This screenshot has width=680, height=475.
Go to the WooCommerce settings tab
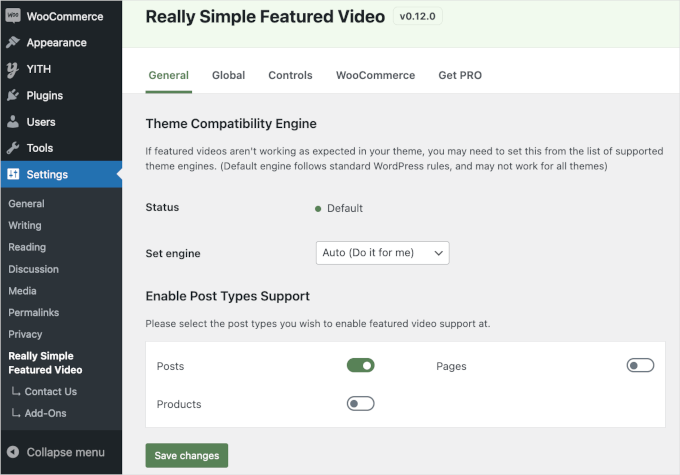click(x=375, y=75)
